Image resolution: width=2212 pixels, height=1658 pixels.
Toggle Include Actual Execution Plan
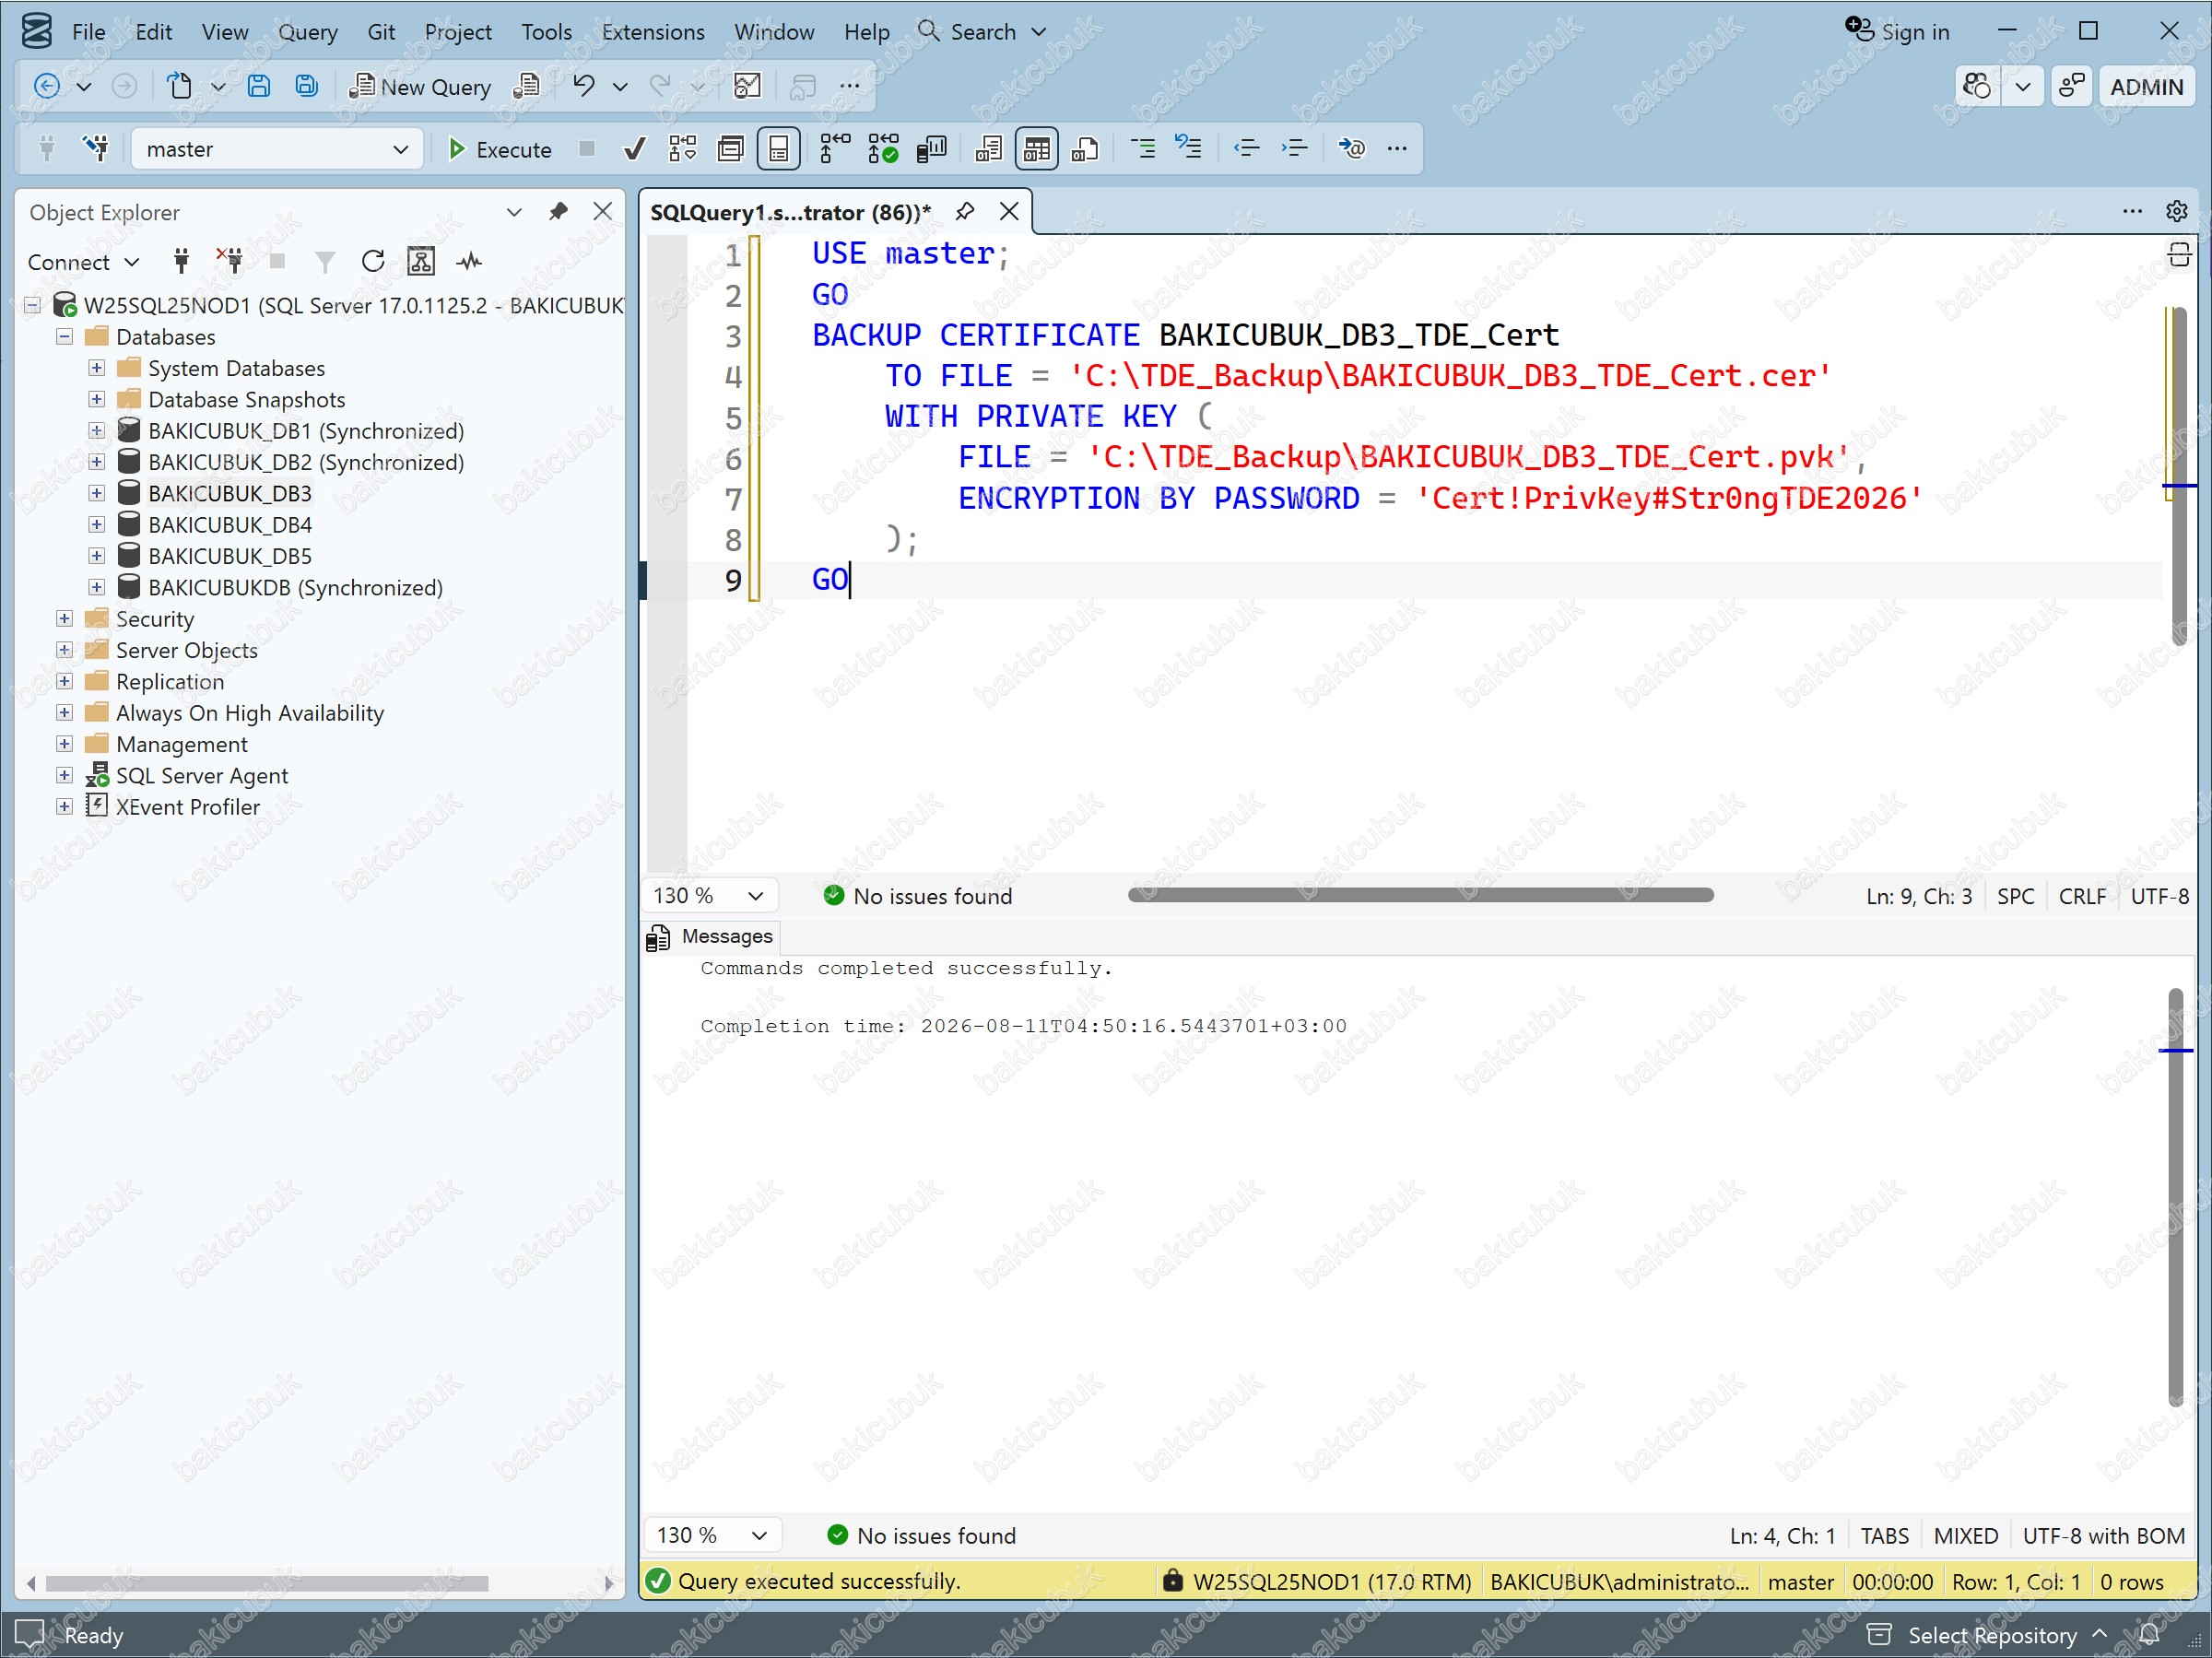[835, 149]
